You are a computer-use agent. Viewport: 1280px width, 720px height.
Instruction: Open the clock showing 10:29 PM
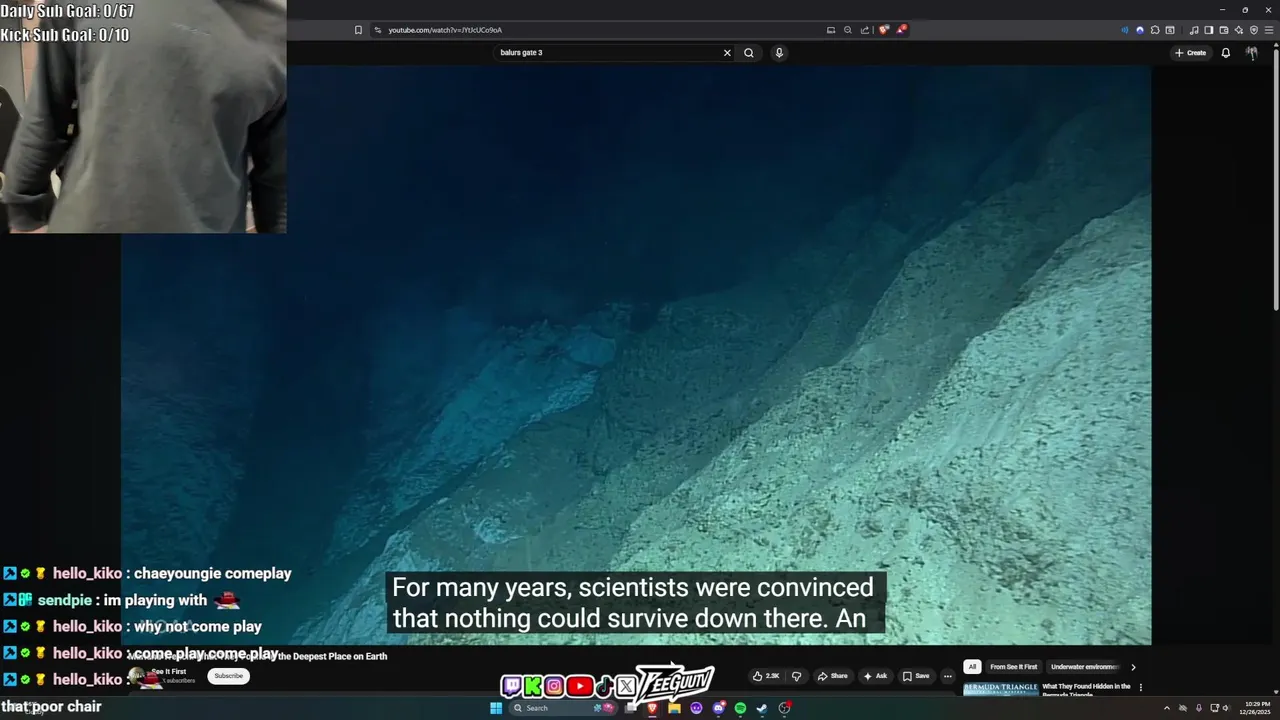click(x=1256, y=708)
